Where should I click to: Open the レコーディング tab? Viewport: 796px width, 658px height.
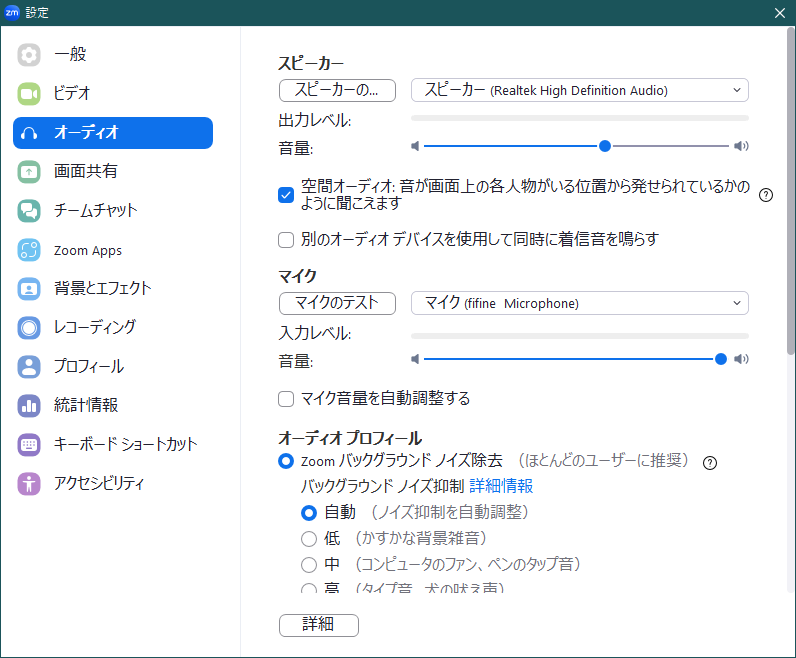point(113,327)
